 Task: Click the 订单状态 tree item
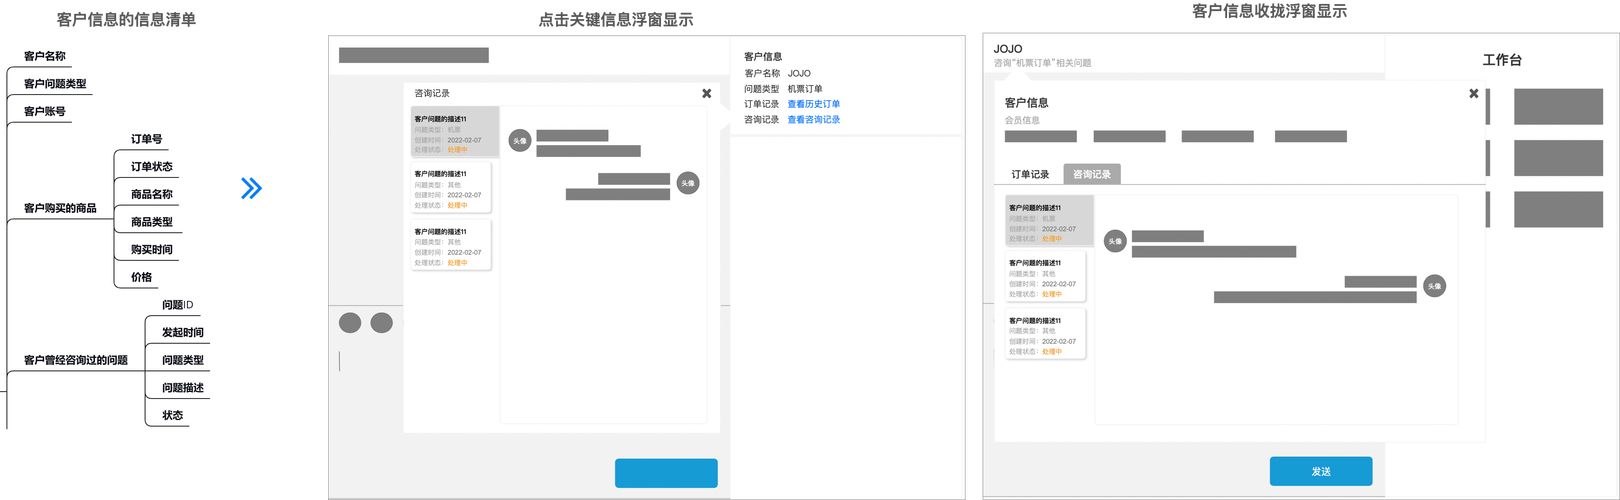[x=152, y=167]
